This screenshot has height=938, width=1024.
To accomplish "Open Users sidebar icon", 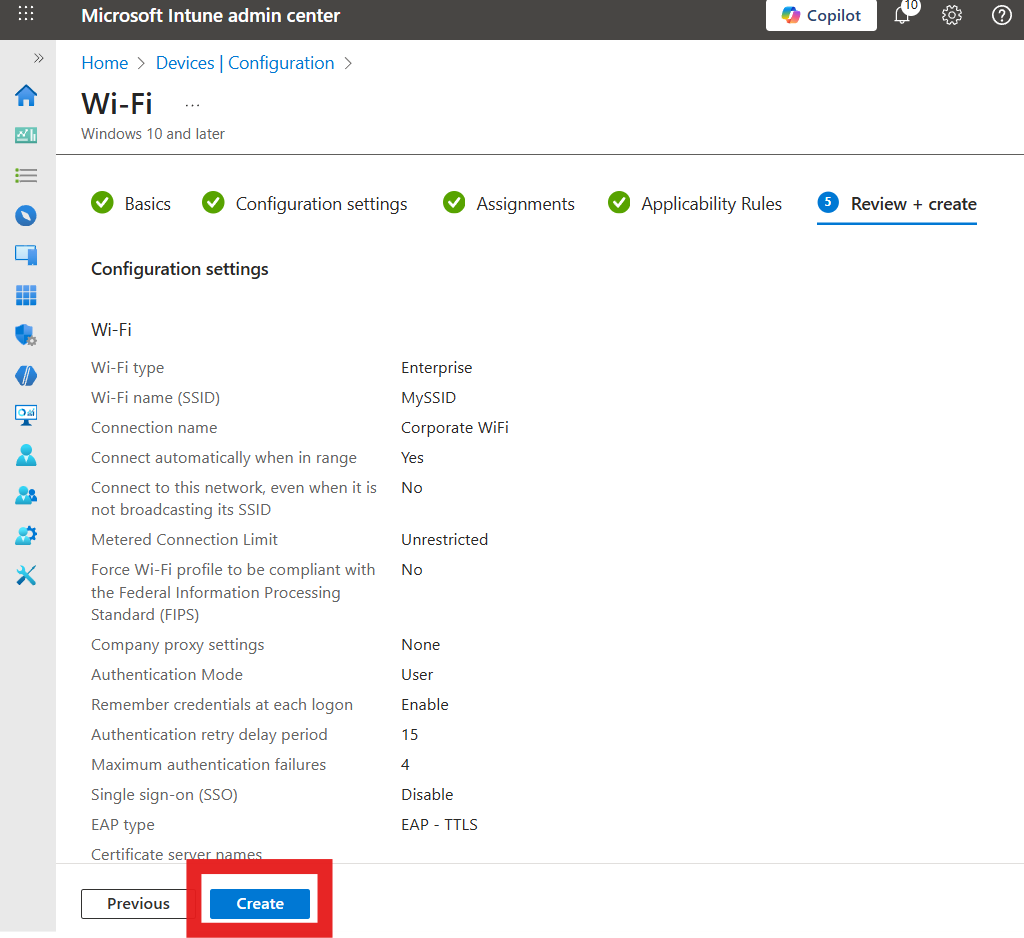I will pos(26,455).
